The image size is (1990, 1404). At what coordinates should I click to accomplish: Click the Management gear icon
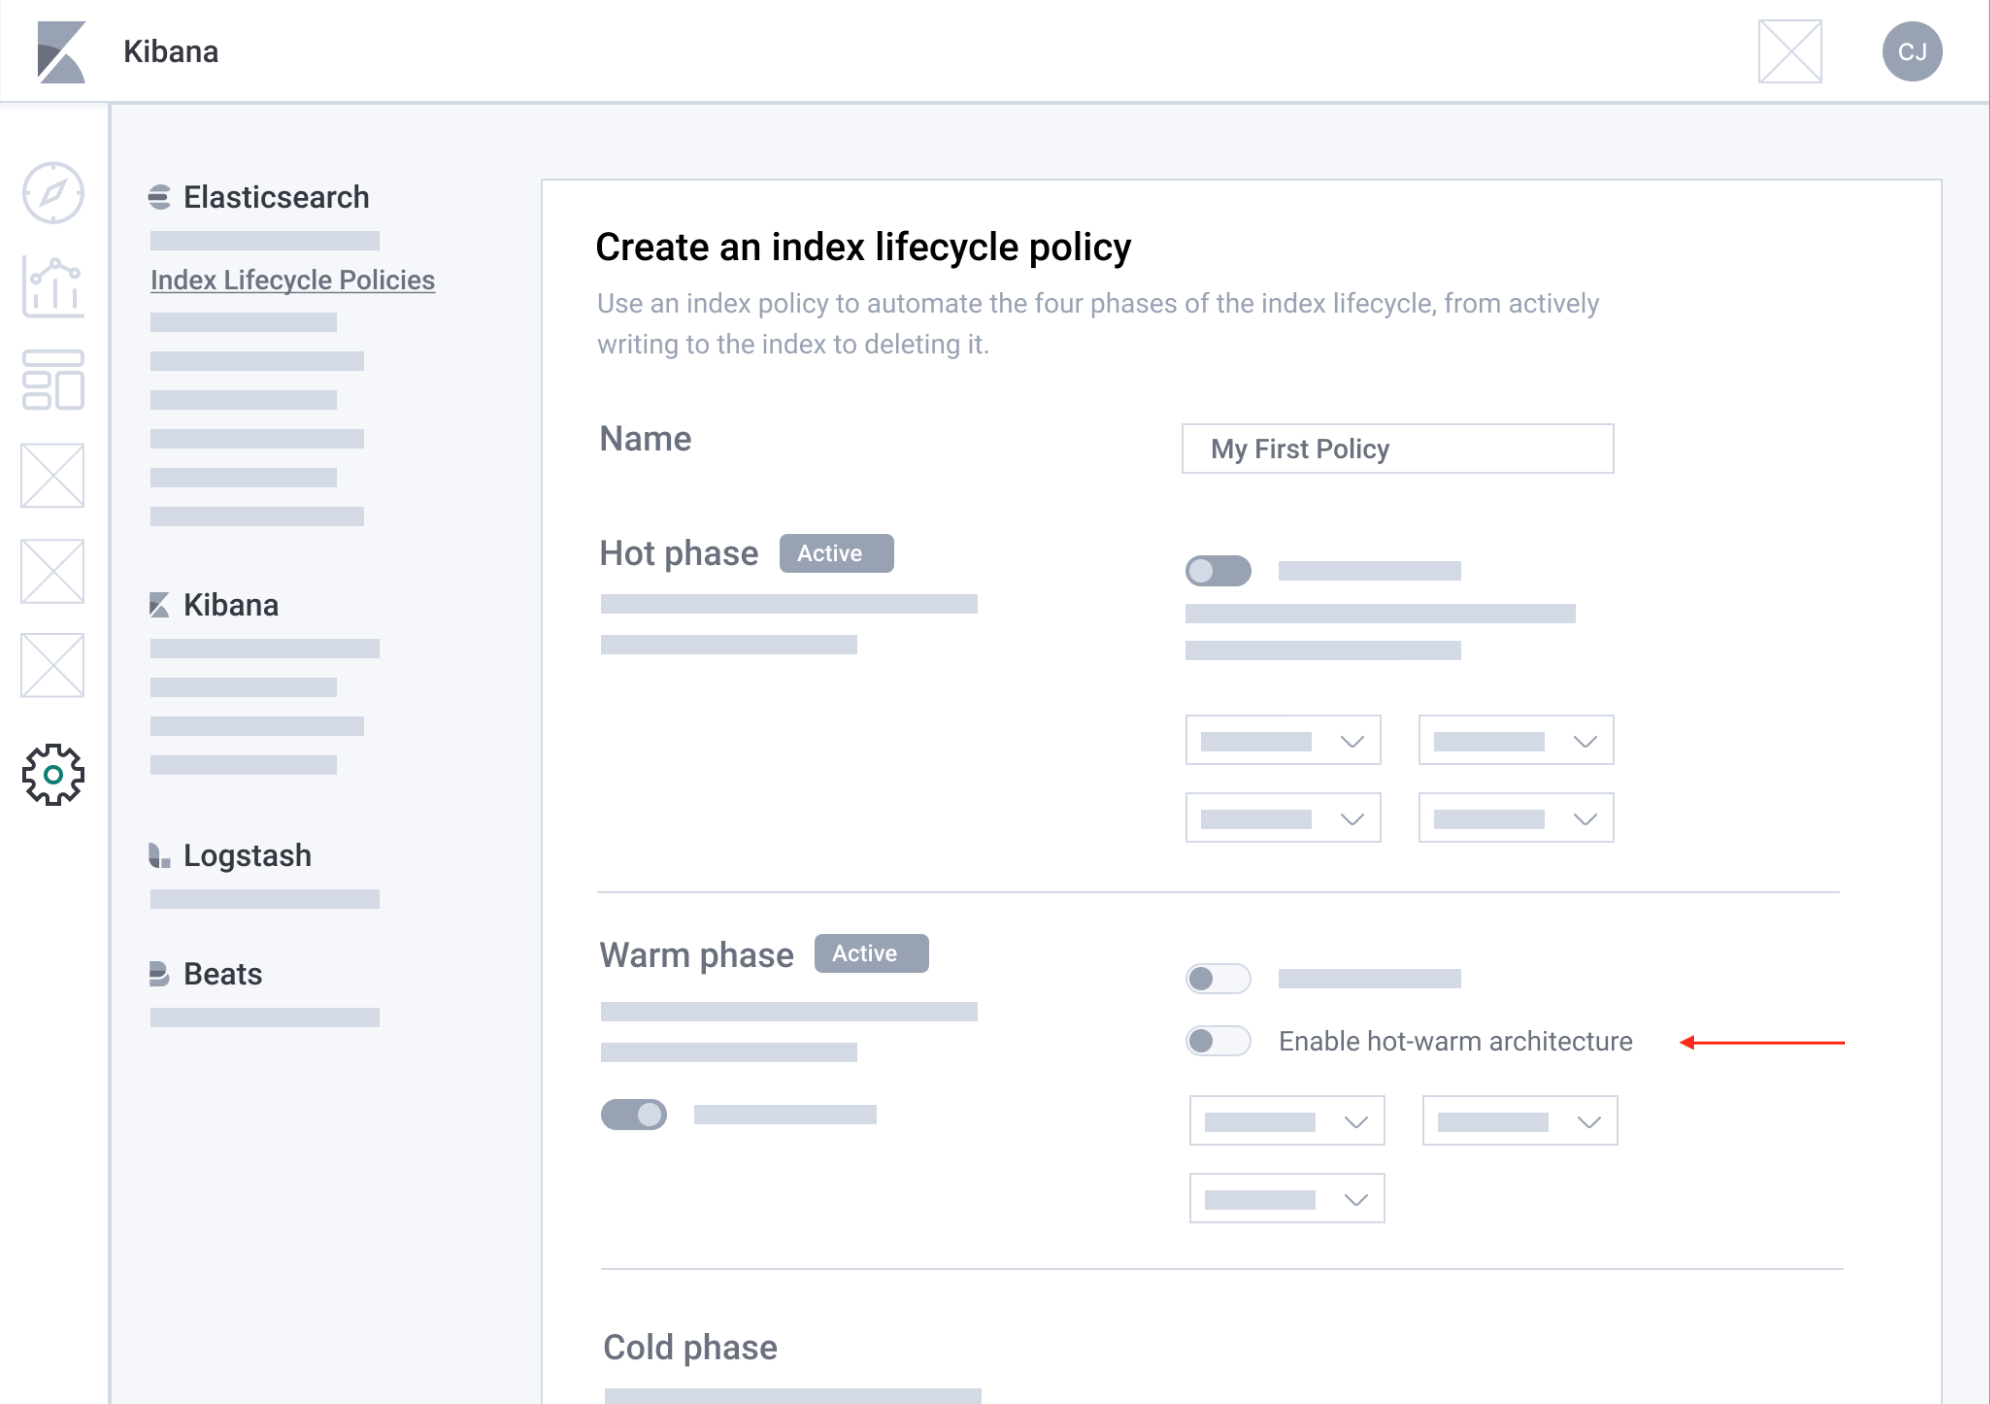point(53,774)
